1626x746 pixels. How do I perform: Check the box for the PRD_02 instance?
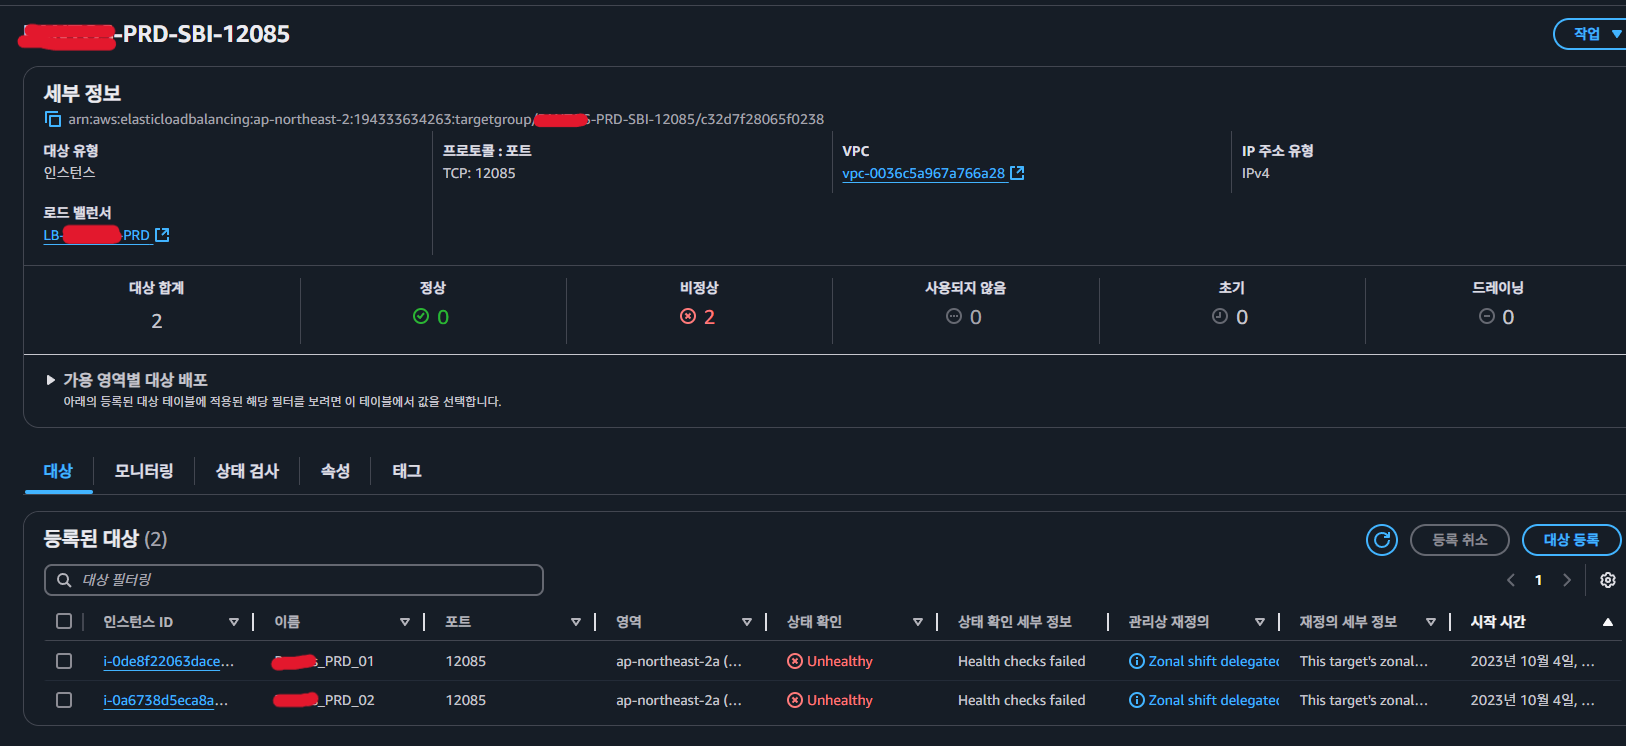tap(64, 700)
